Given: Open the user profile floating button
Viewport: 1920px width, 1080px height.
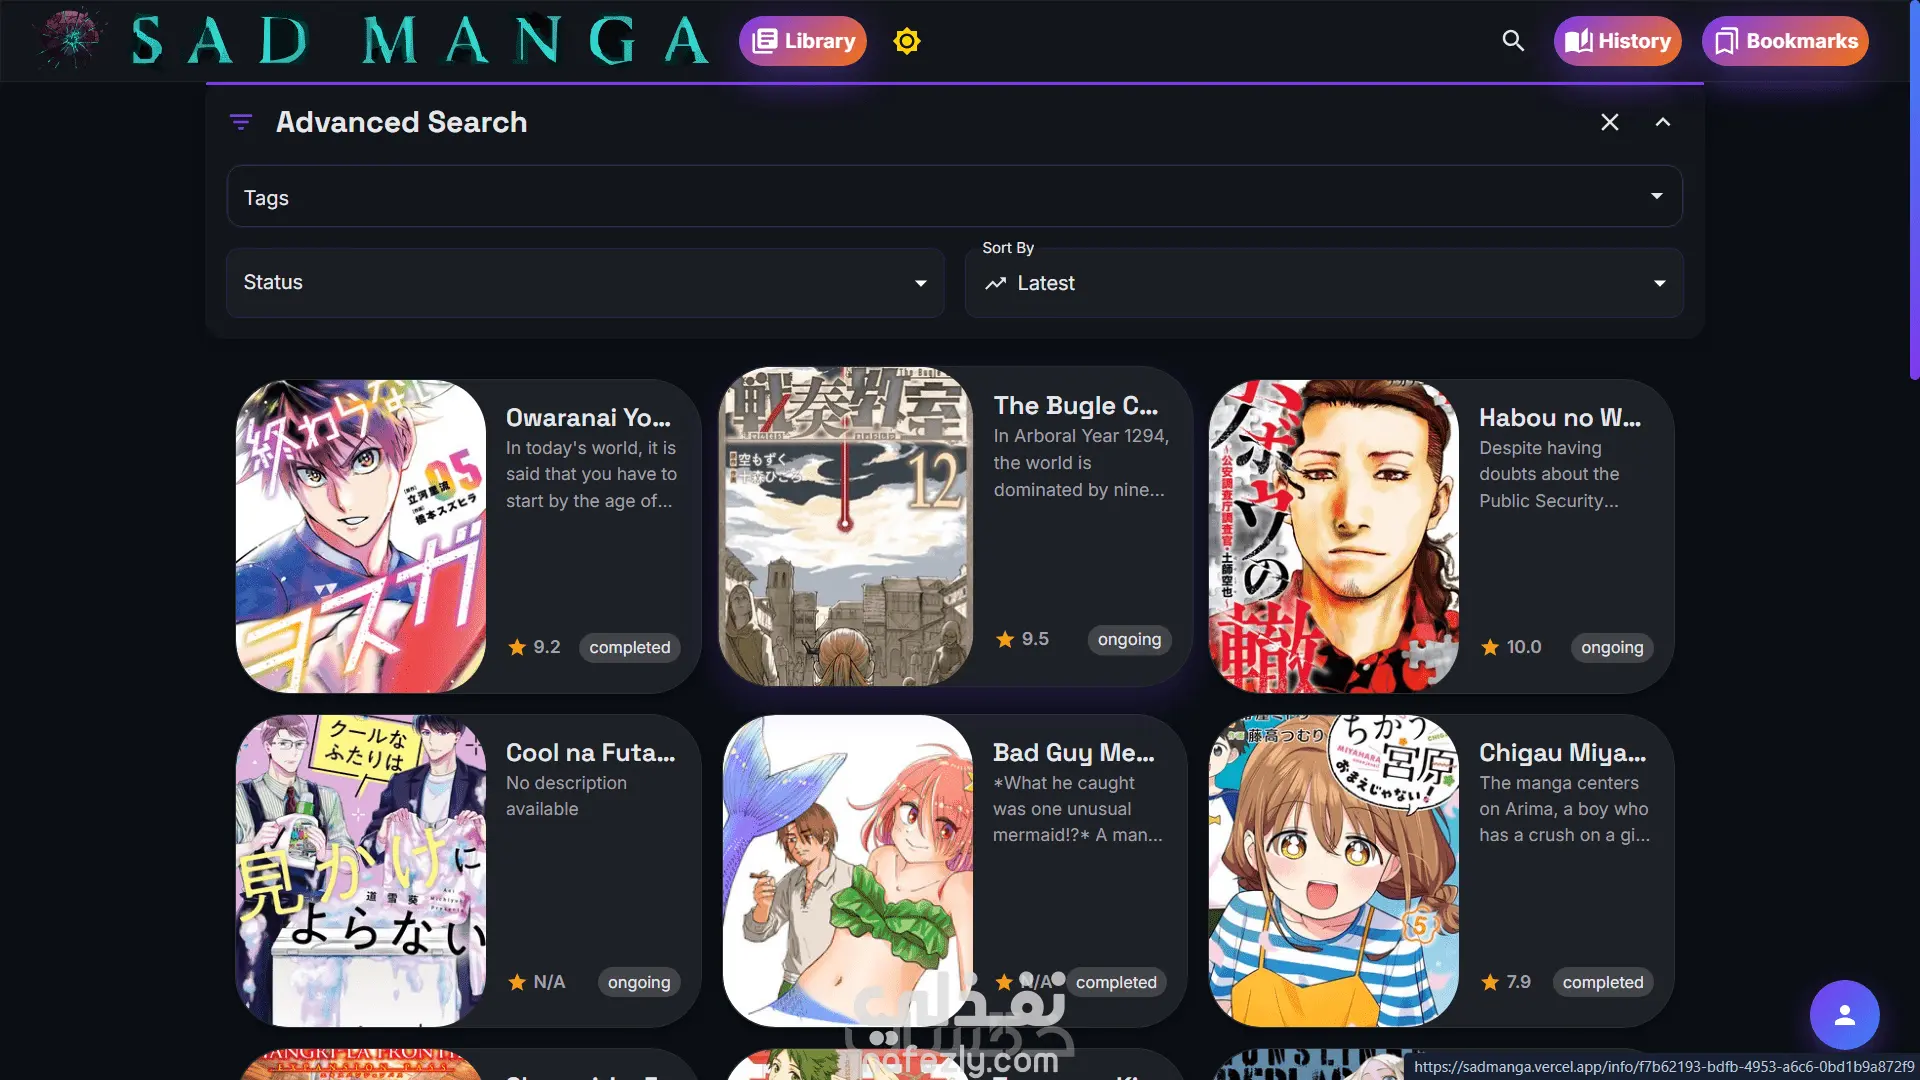Looking at the screenshot, I should click(1844, 1015).
